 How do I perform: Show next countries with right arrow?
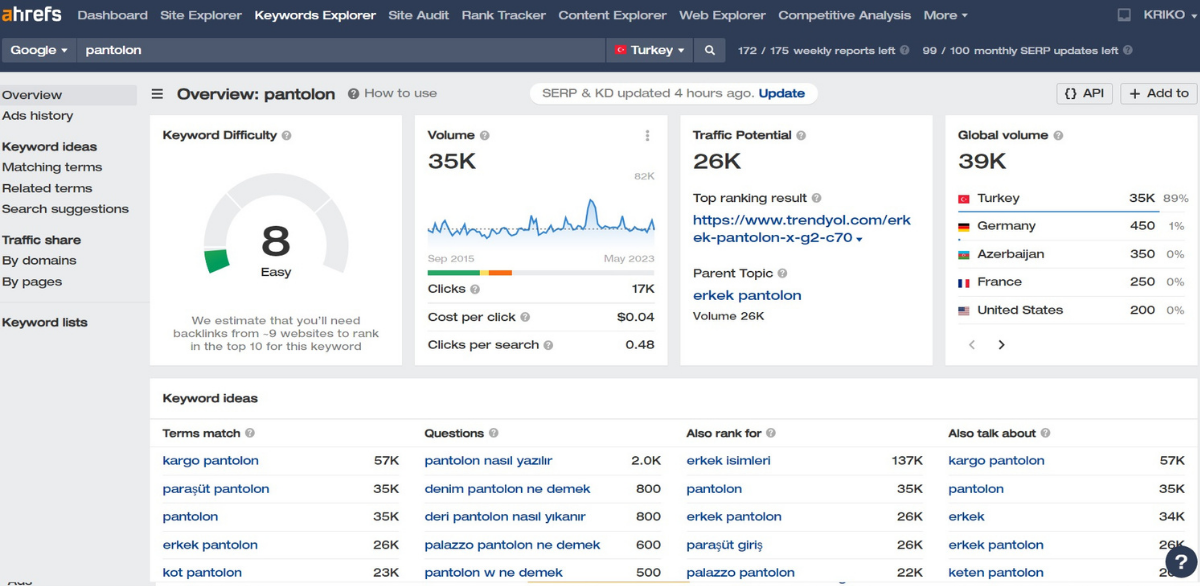point(1001,344)
